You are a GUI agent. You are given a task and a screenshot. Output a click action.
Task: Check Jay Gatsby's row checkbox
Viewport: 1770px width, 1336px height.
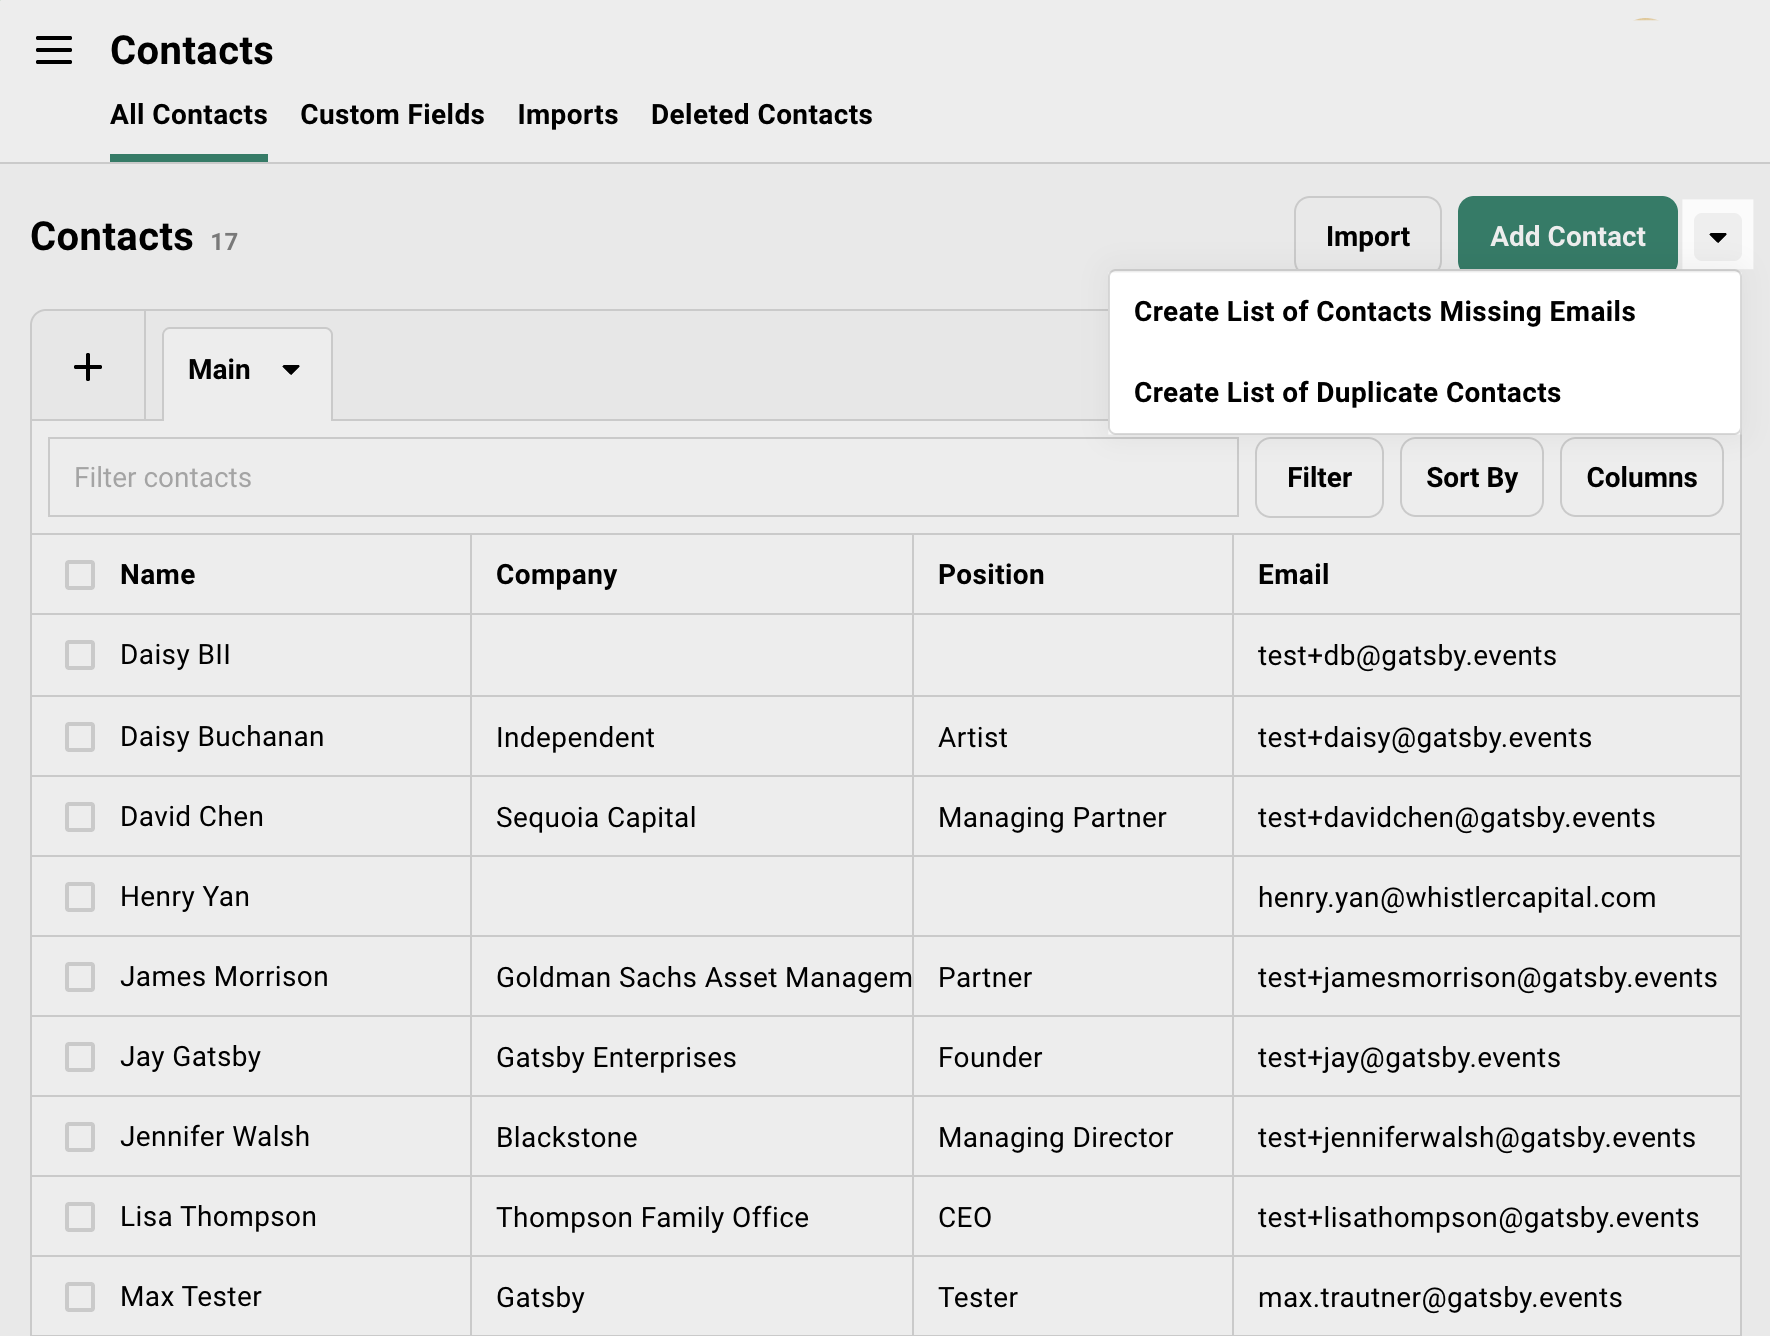(79, 1057)
